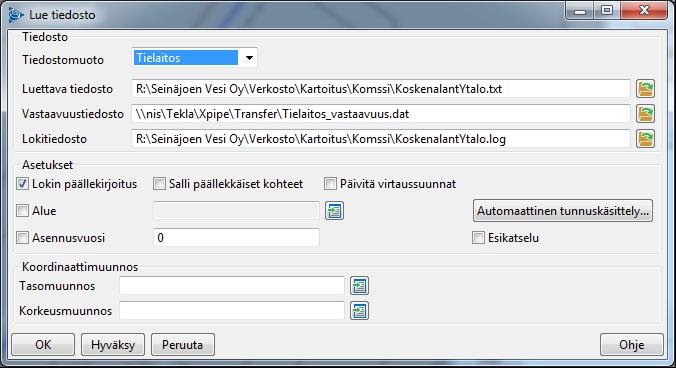Viewport: 676px width, 368px height.
Task: Click the disabled Alue text field
Action: pyautogui.click(x=236, y=211)
